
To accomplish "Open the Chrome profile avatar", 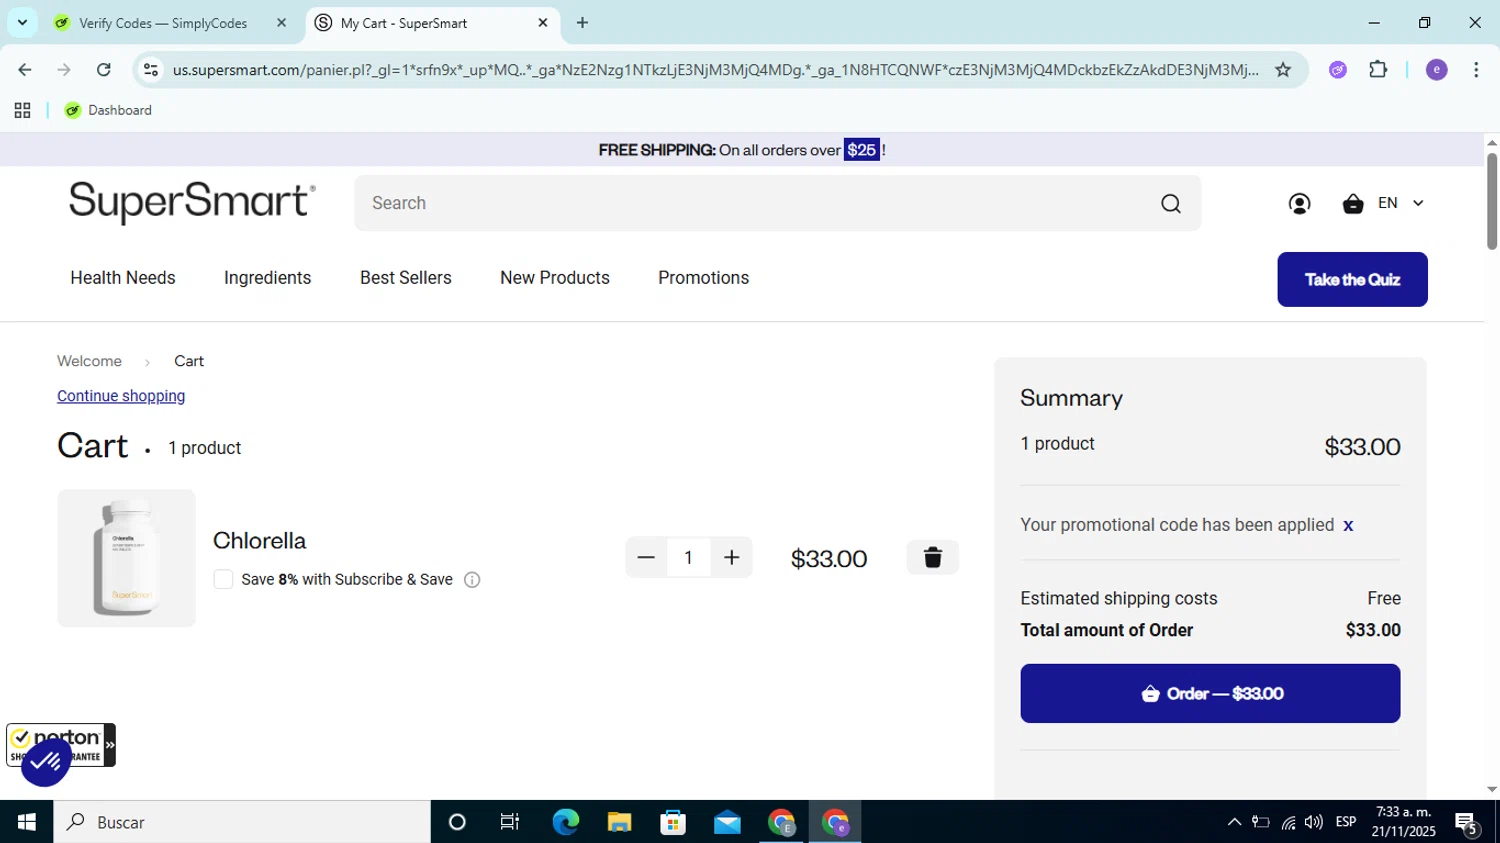I will click(x=1437, y=70).
